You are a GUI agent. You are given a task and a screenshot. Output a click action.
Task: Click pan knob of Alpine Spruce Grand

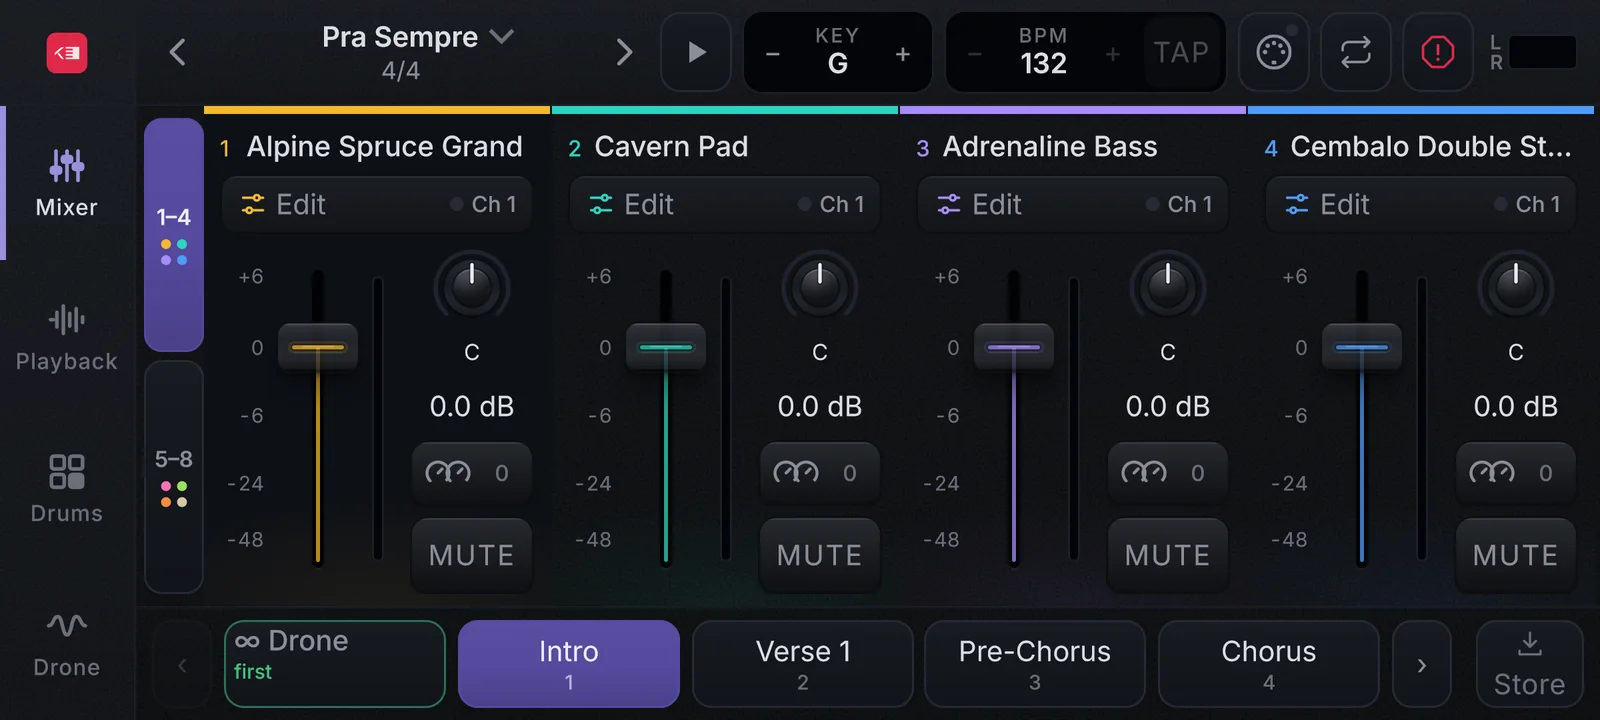472,288
